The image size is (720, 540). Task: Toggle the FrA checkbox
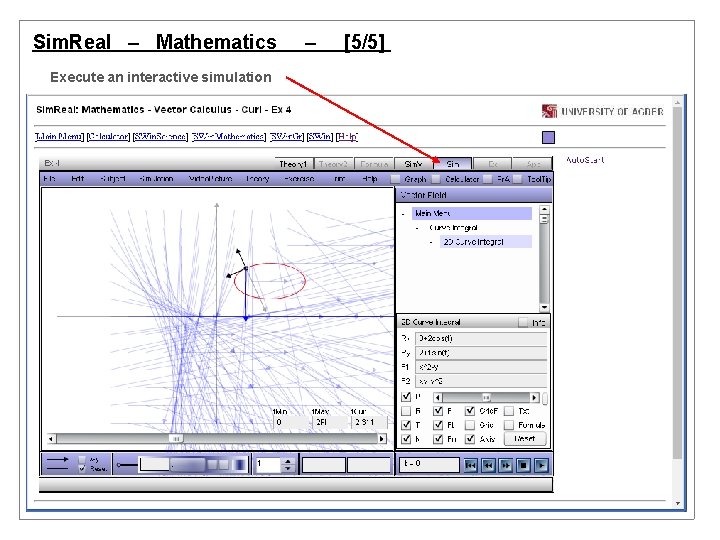tap(488, 179)
